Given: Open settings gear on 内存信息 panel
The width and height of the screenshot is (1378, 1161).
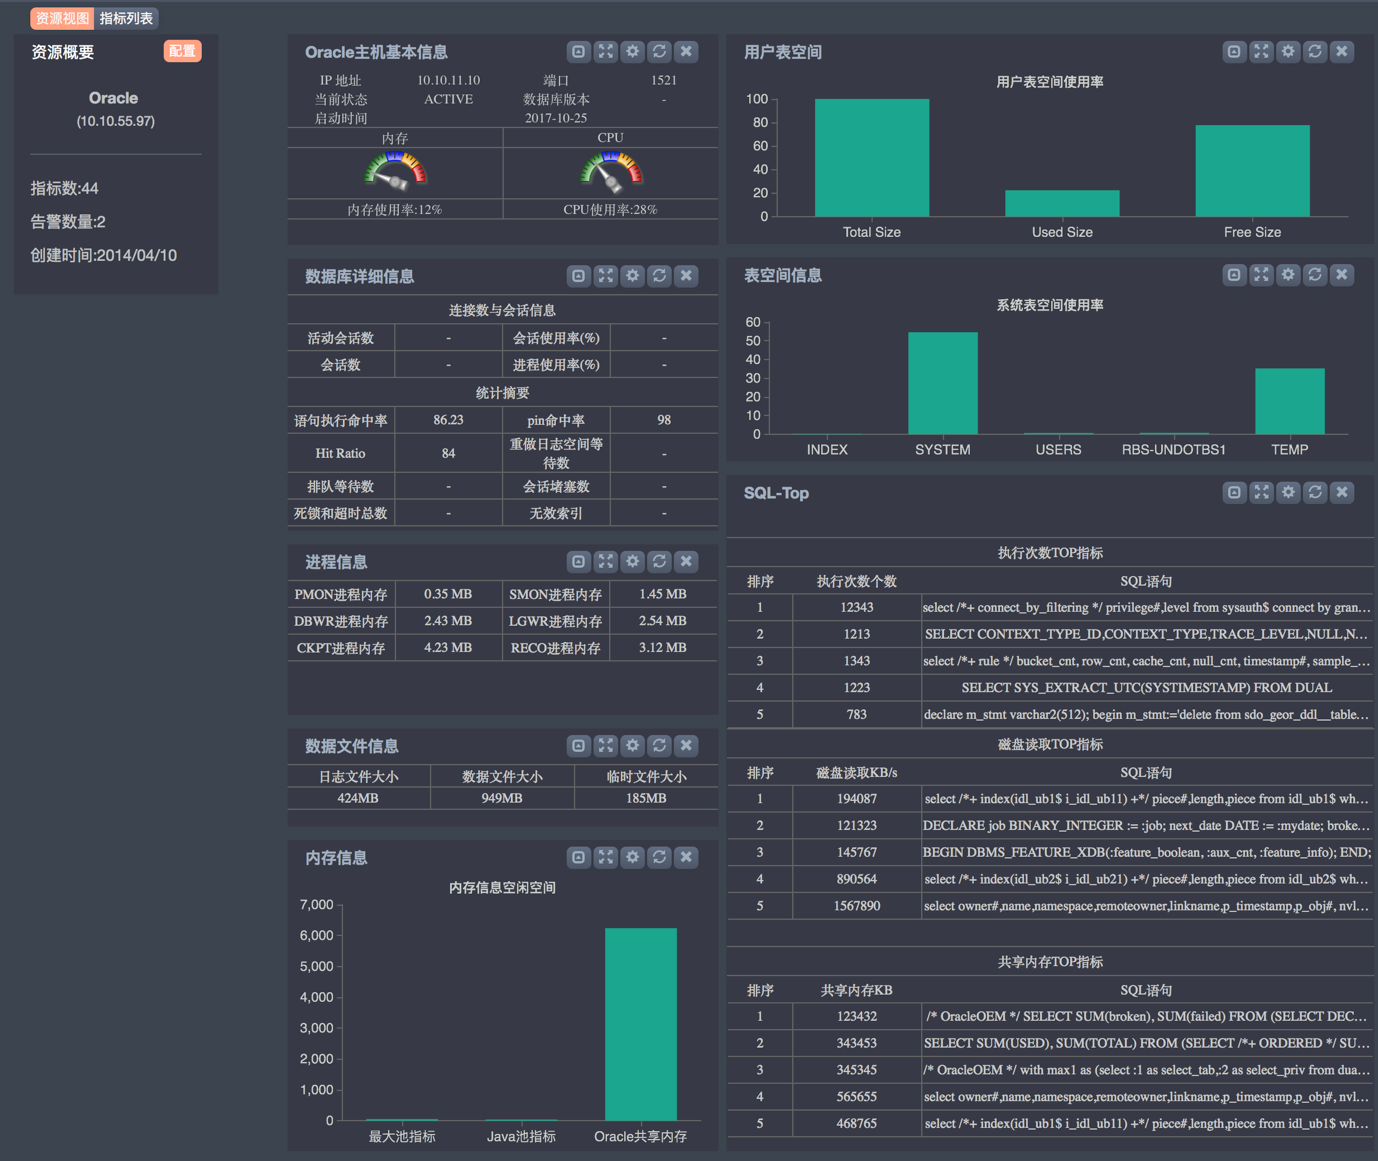Looking at the screenshot, I should pyautogui.click(x=632, y=857).
